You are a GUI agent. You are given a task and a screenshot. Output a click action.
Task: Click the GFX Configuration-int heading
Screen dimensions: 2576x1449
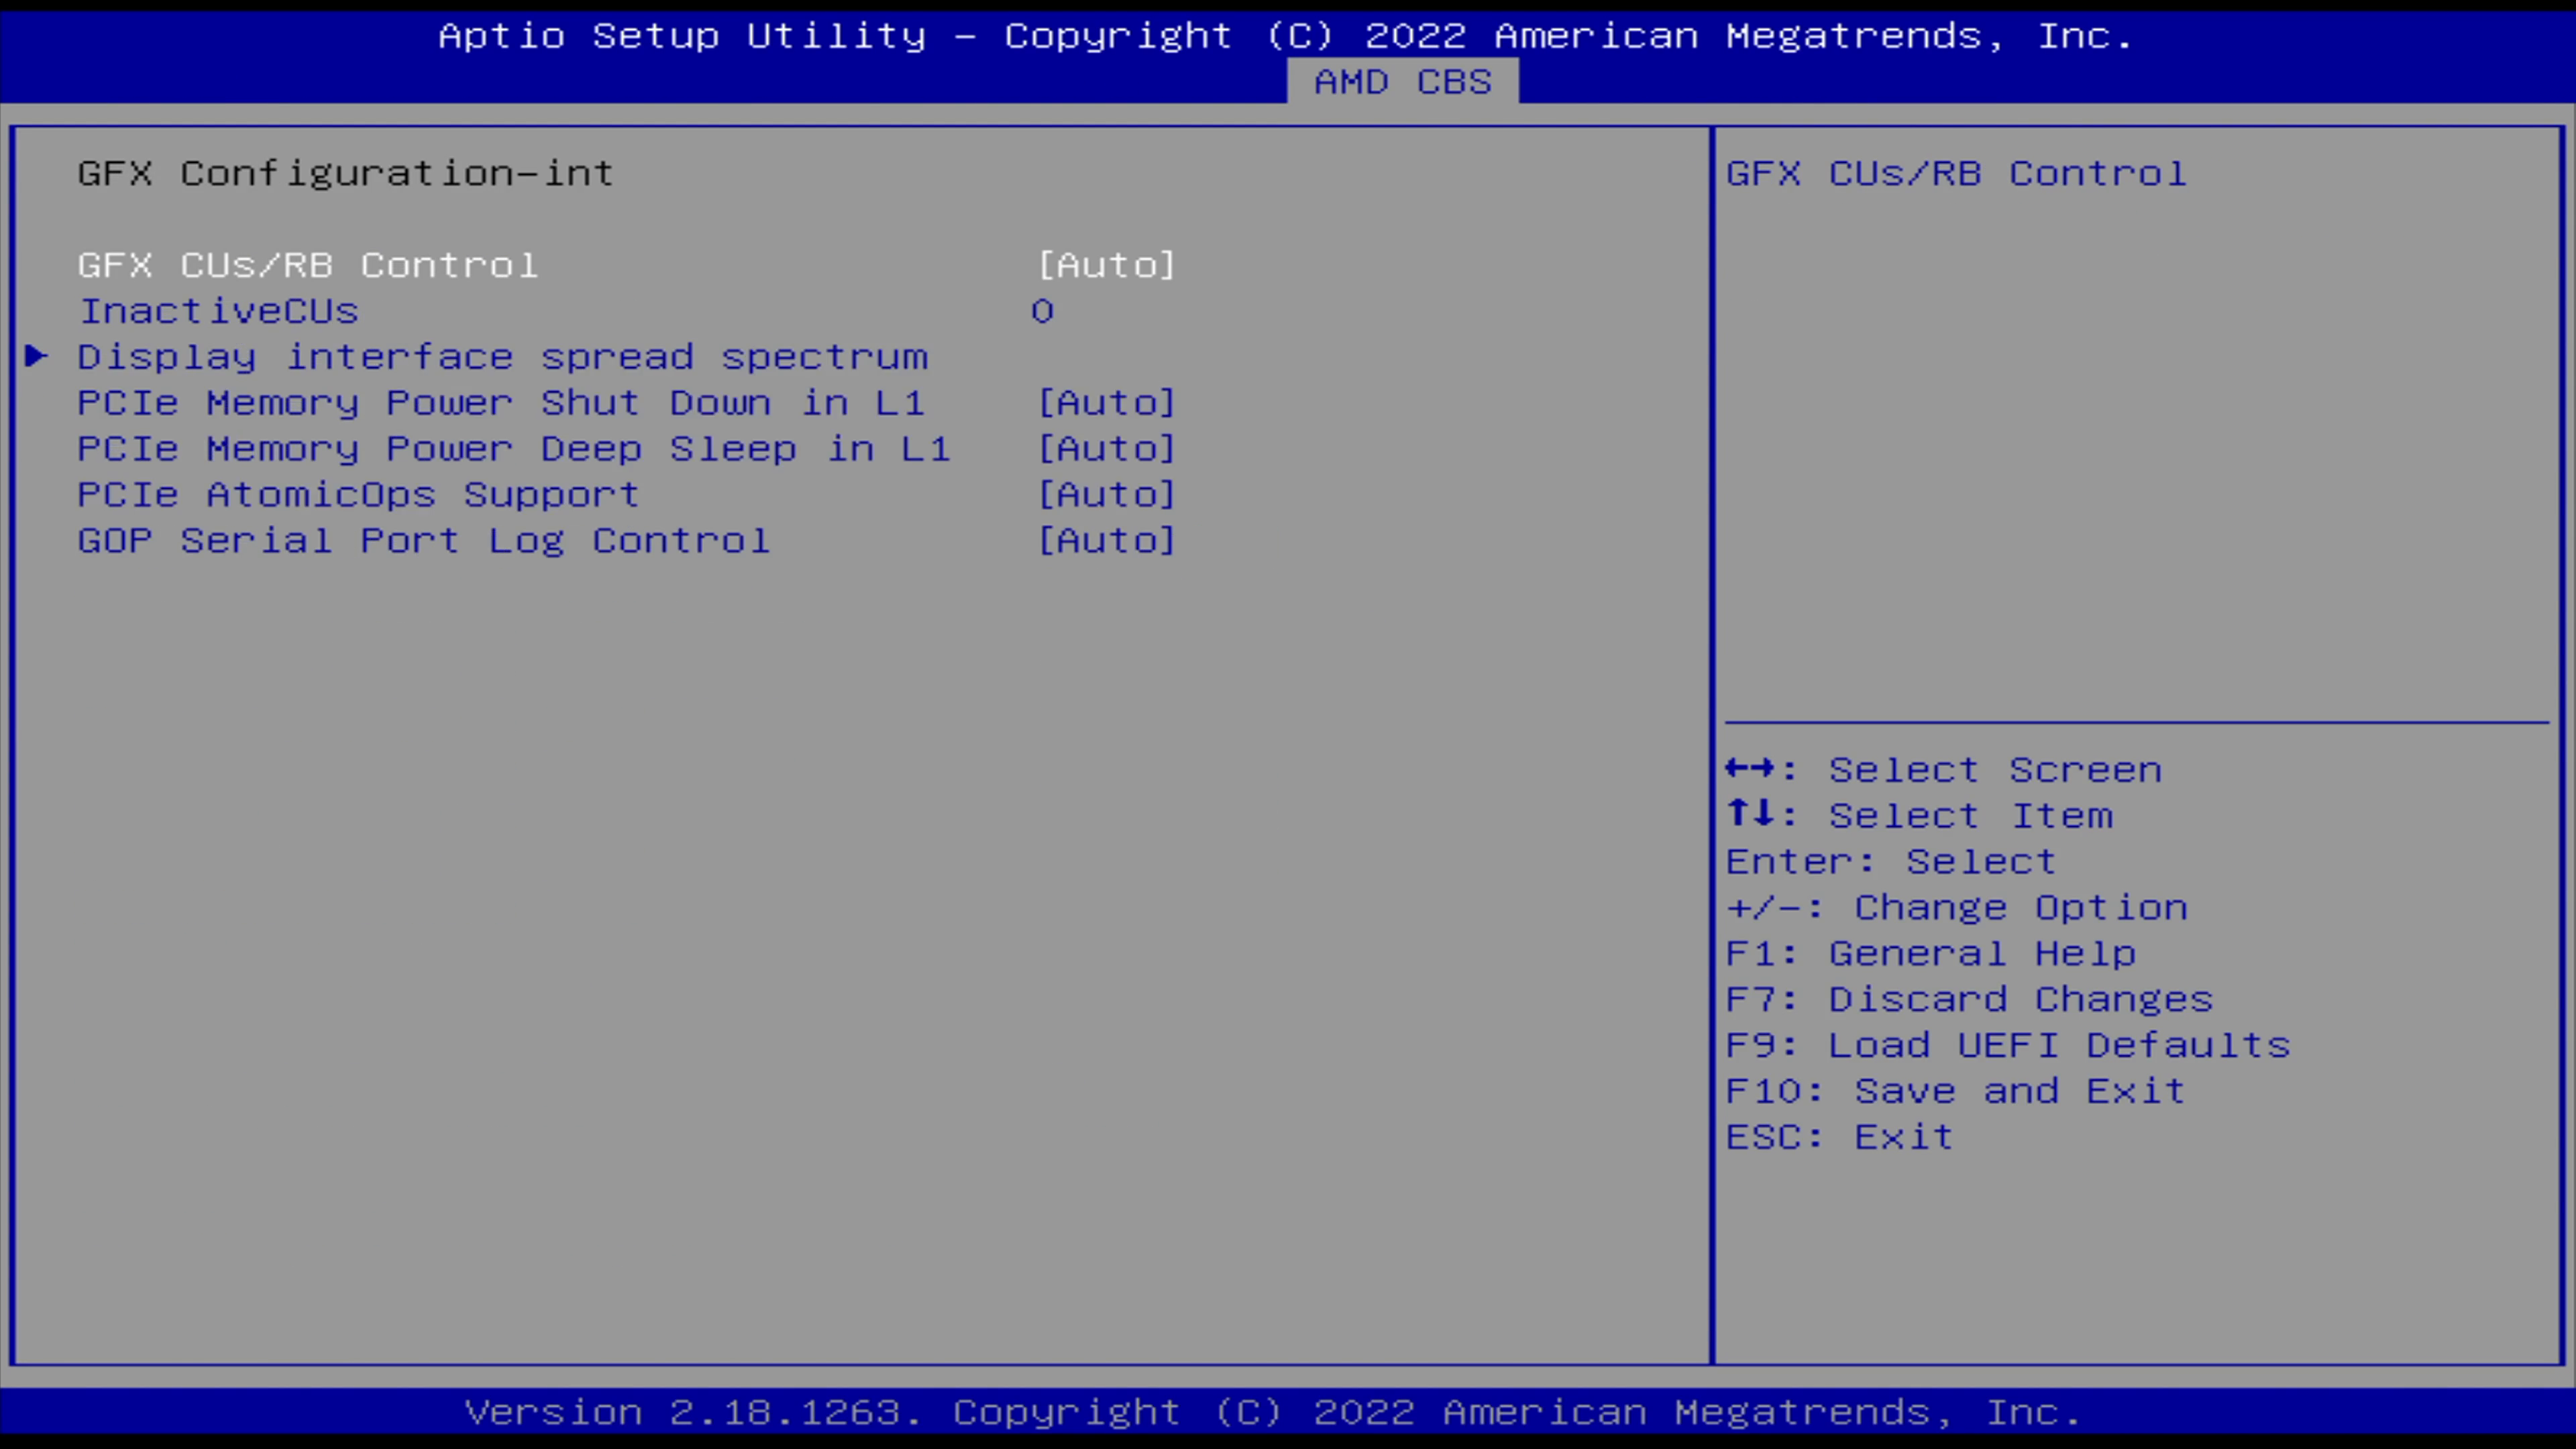pos(345,173)
